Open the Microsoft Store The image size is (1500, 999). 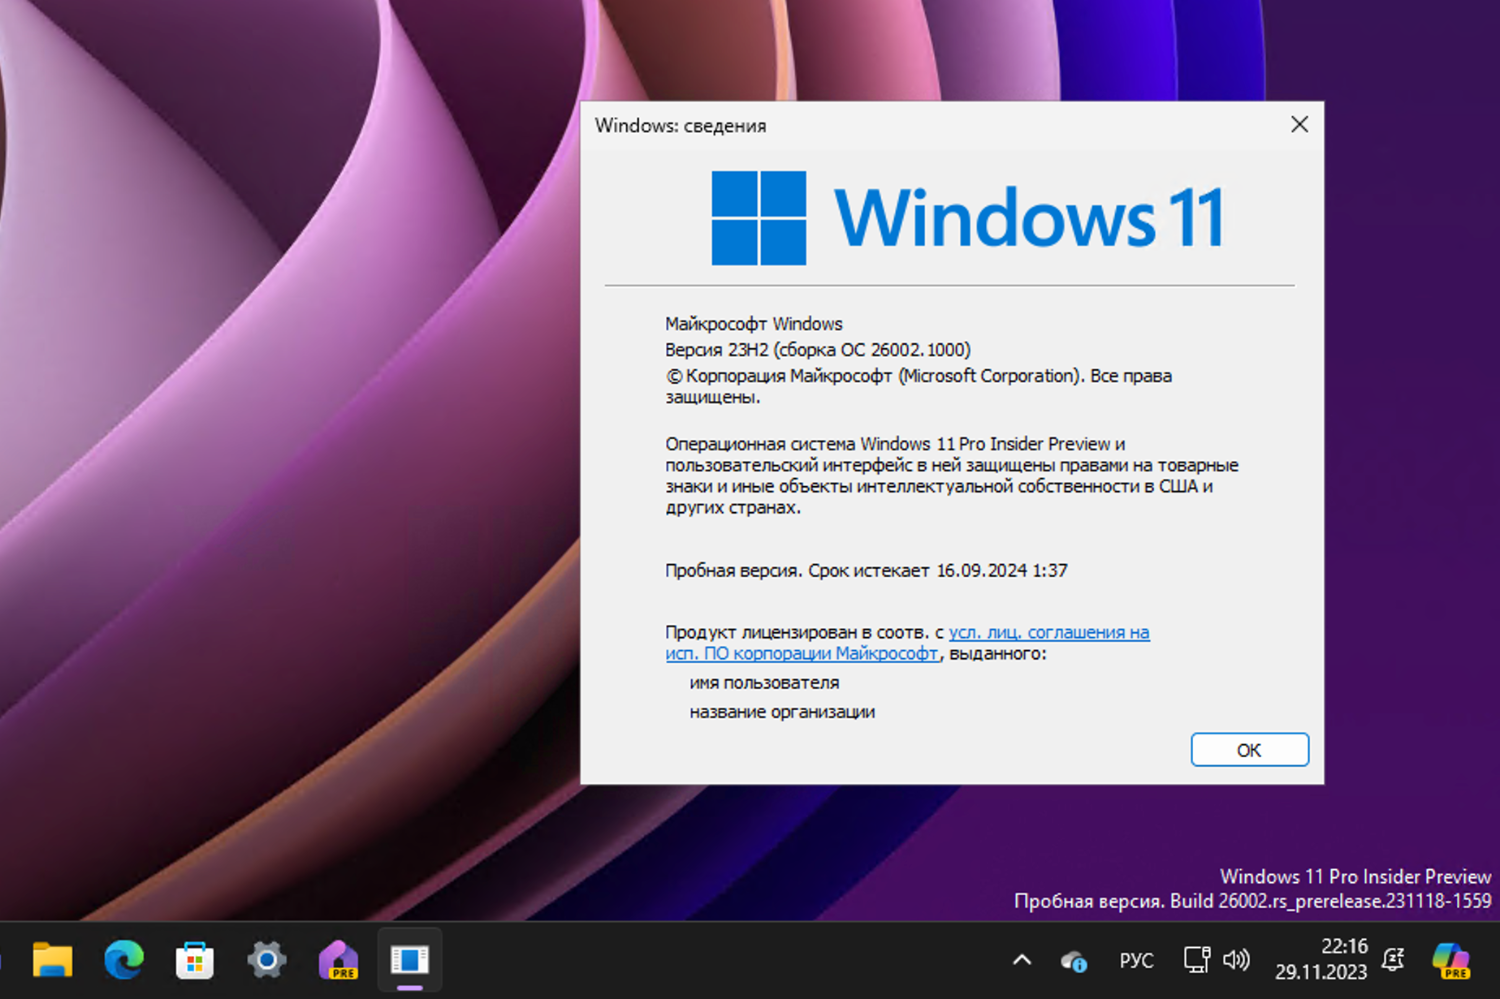(195, 960)
